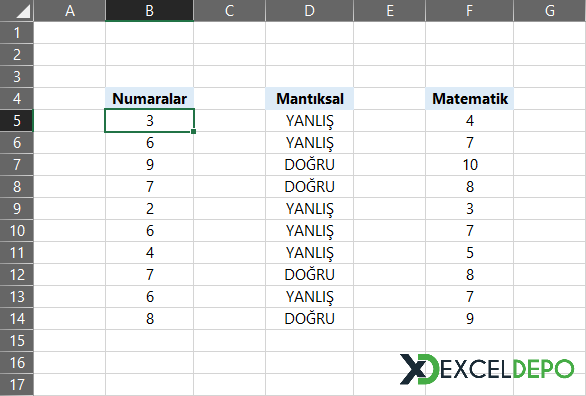
Task: Click cell F7 with value 10
Action: (469, 165)
